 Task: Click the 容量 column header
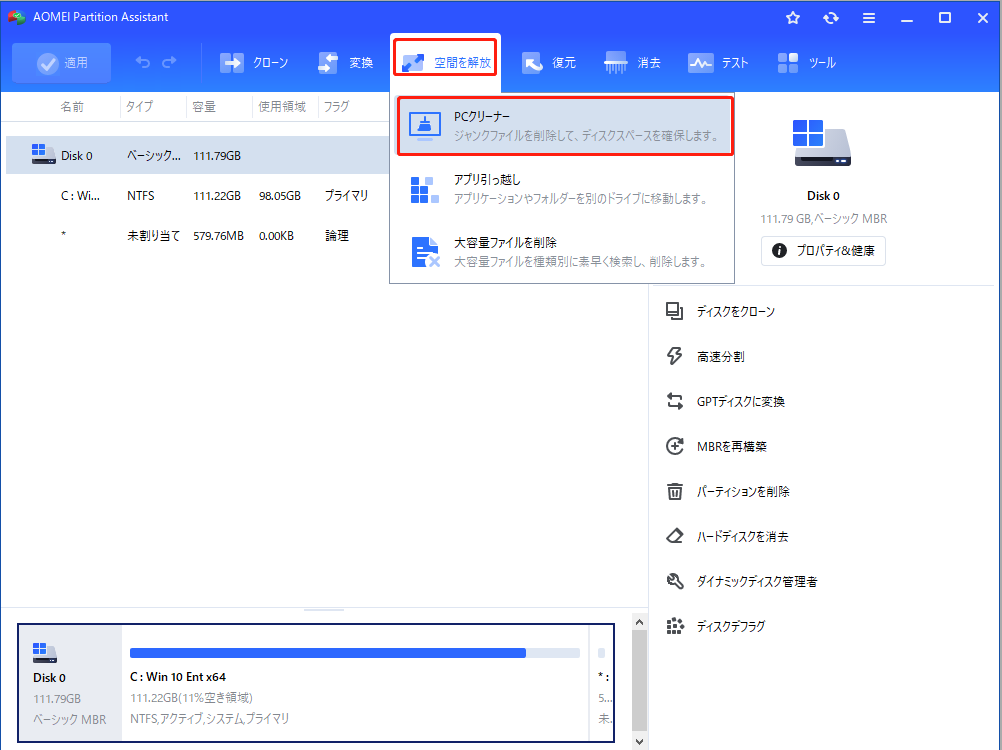(204, 107)
